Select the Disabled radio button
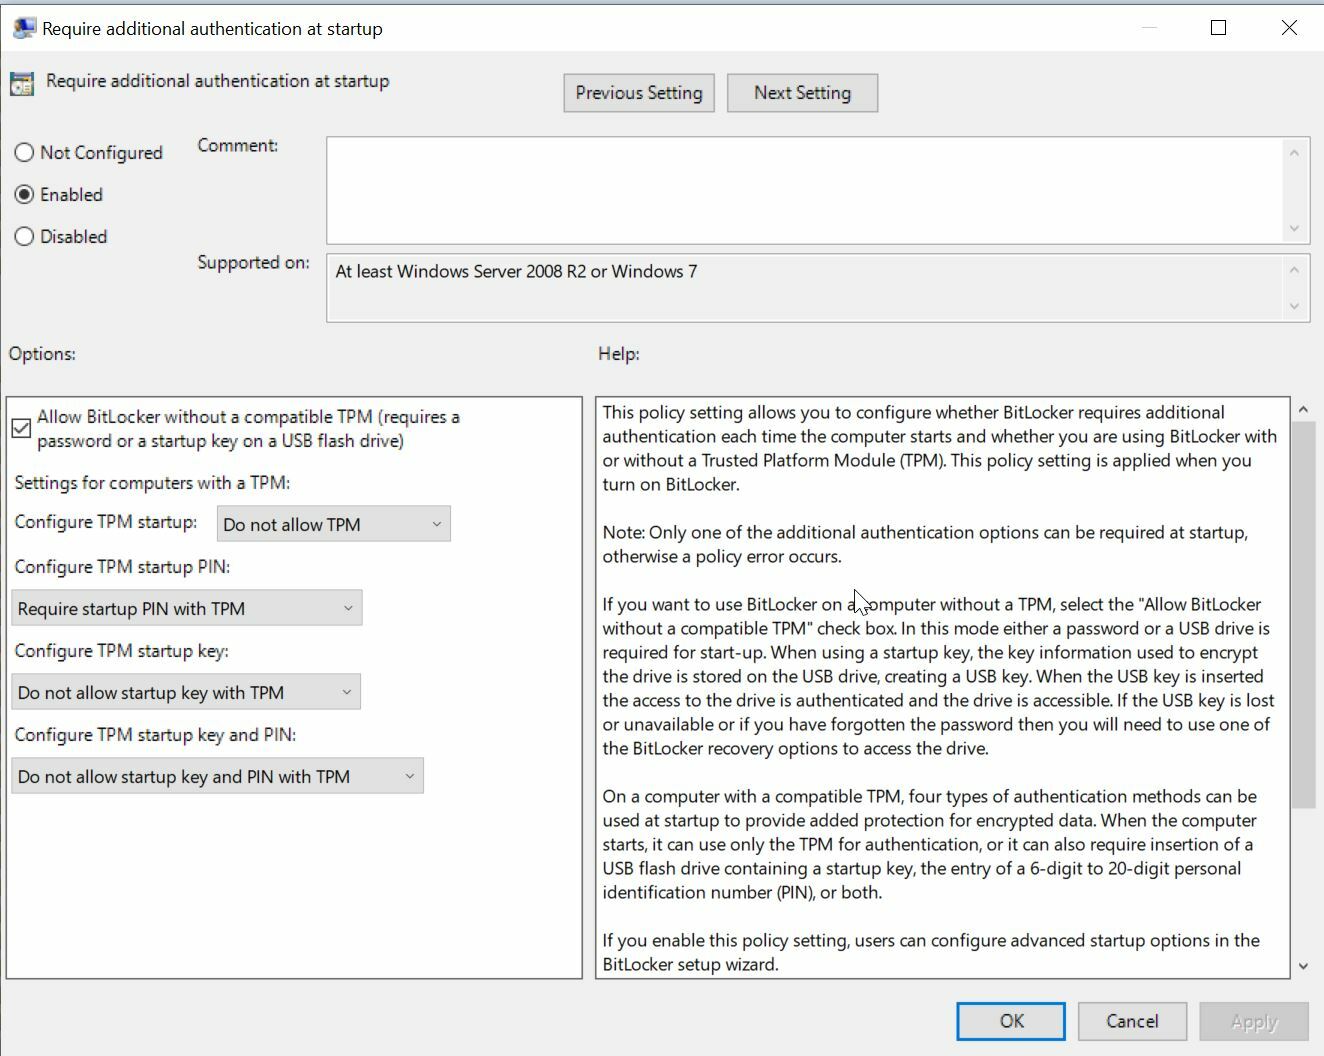1324x1056 pixels. point(24,237)
